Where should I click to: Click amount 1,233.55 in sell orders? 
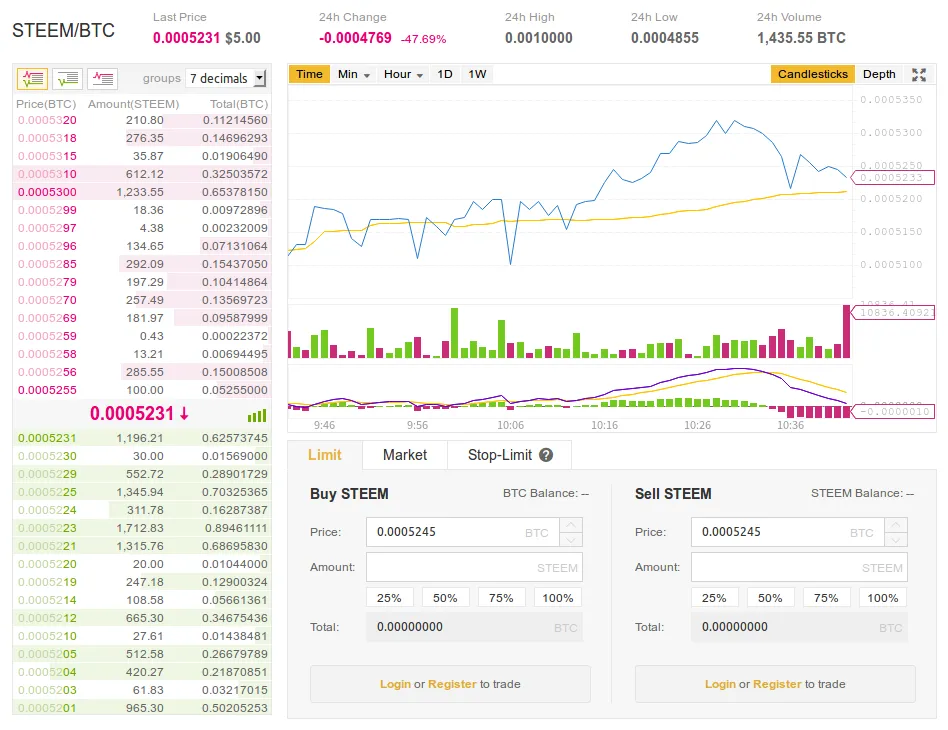pyautogui.click(x=140, y=192)
